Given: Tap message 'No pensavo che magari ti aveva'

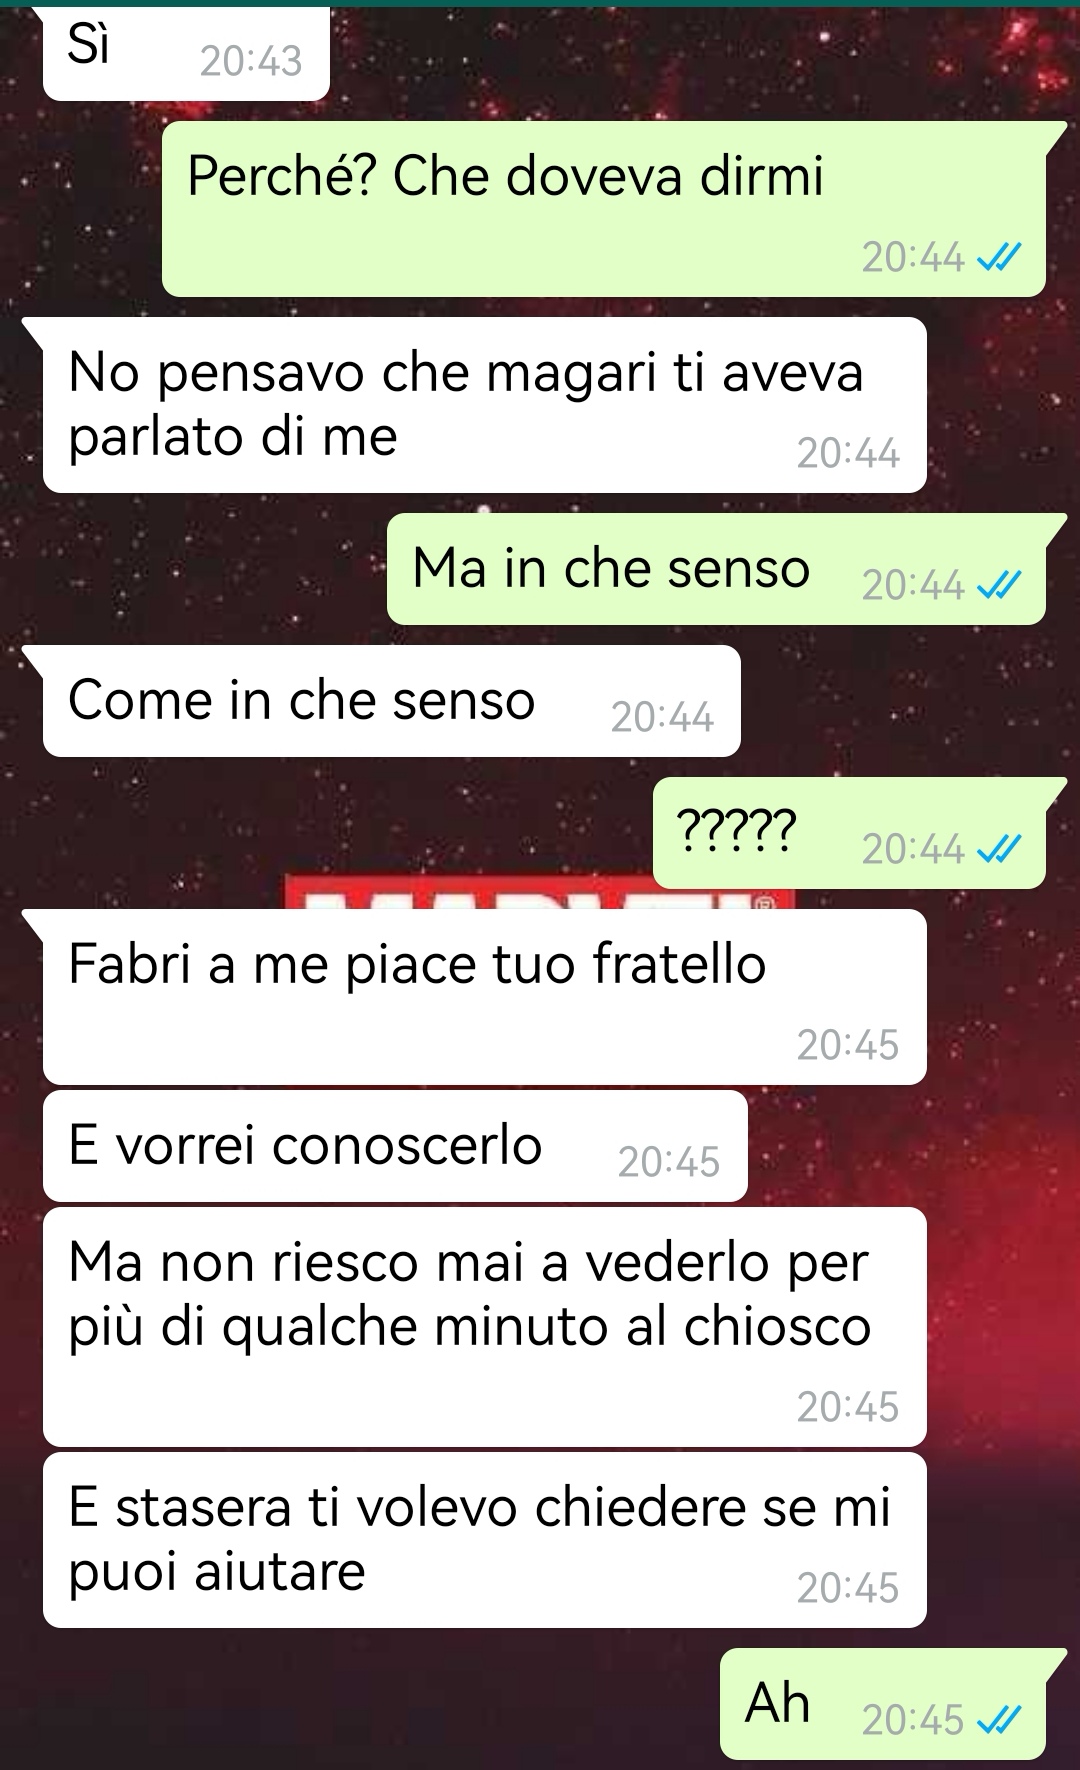Looking at the screenshot, I should (485, 405).
